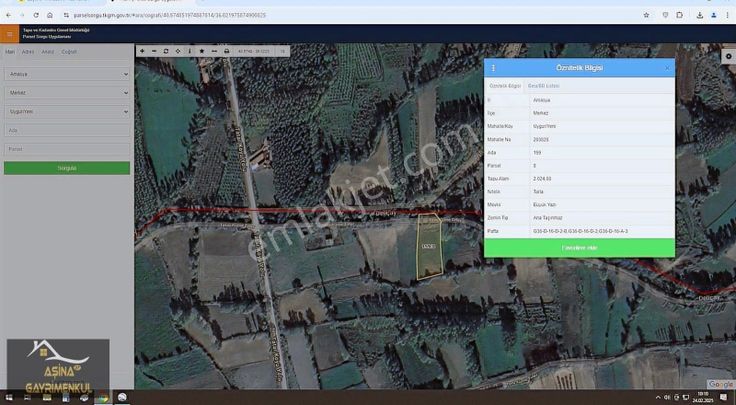Open the Merkez district dropdown
The width and height of the screenshot is (736, 405).
67,93
